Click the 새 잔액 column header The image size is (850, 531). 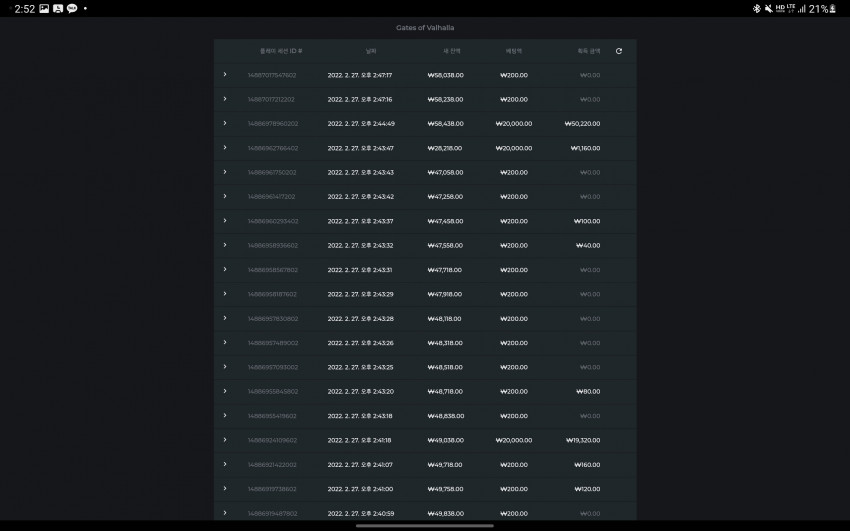[x=452, y=51]
